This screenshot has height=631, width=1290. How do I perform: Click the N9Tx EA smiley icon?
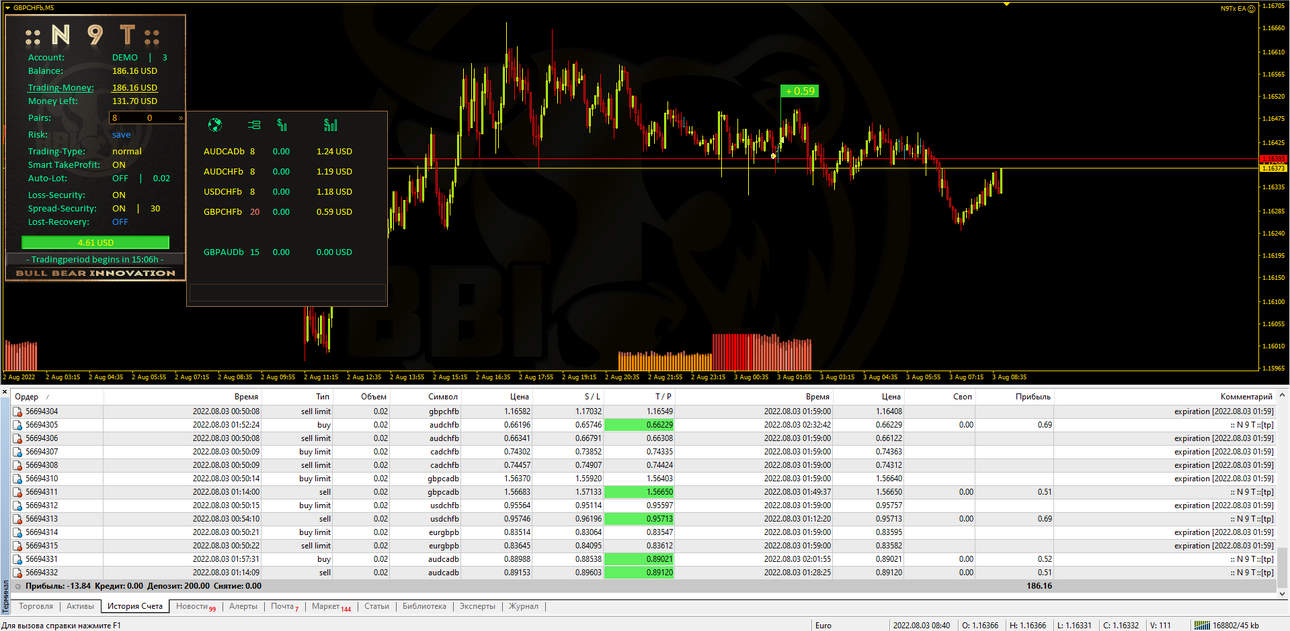1252,8
